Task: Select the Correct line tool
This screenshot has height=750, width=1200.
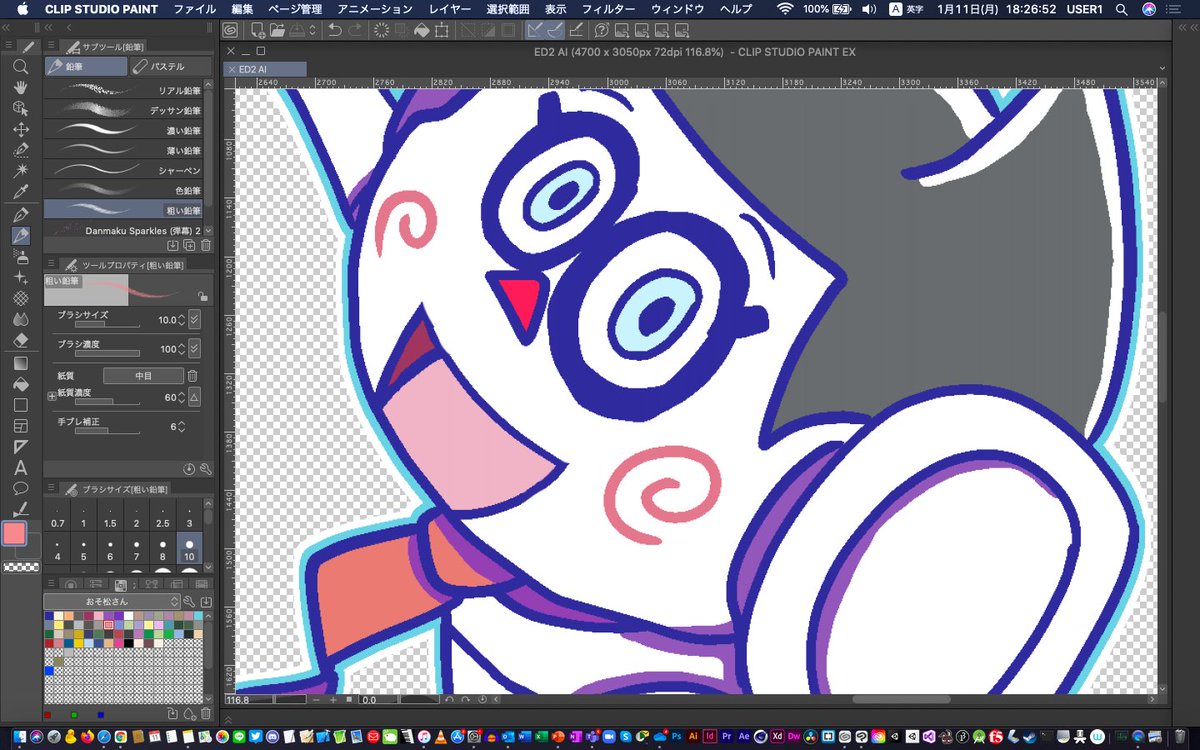Action: pos(20,509)
